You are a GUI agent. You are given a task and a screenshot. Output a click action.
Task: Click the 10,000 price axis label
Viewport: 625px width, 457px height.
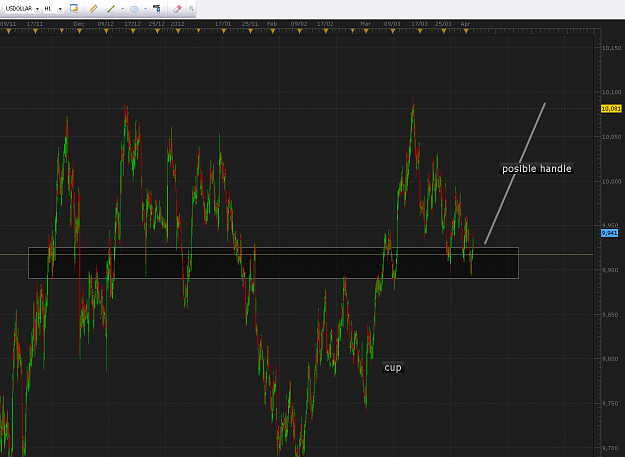[x=611, y=181]
